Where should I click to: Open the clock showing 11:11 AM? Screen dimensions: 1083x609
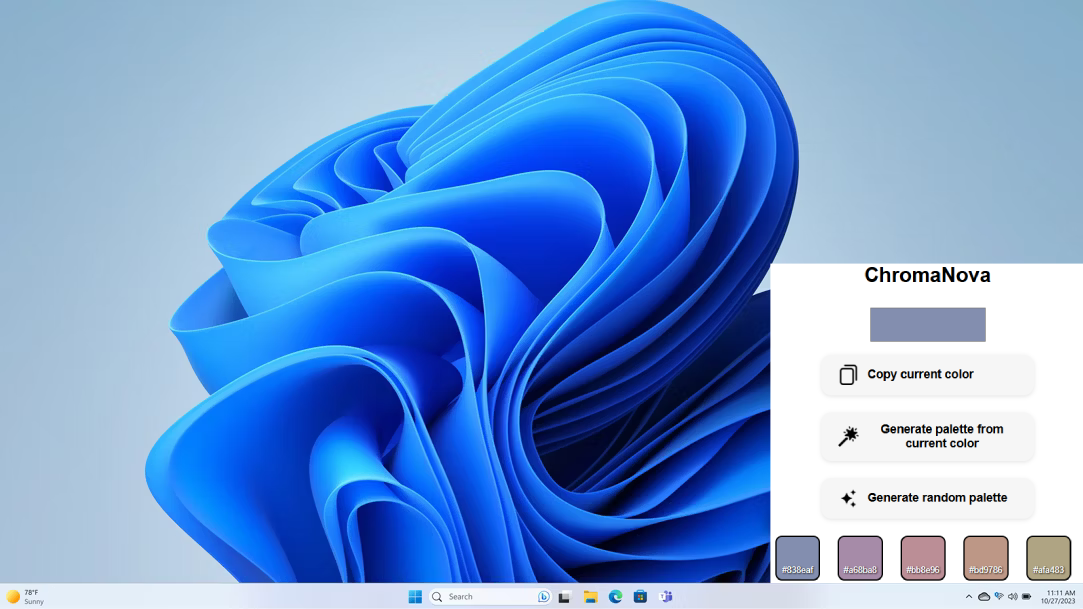coord(1060,597)
